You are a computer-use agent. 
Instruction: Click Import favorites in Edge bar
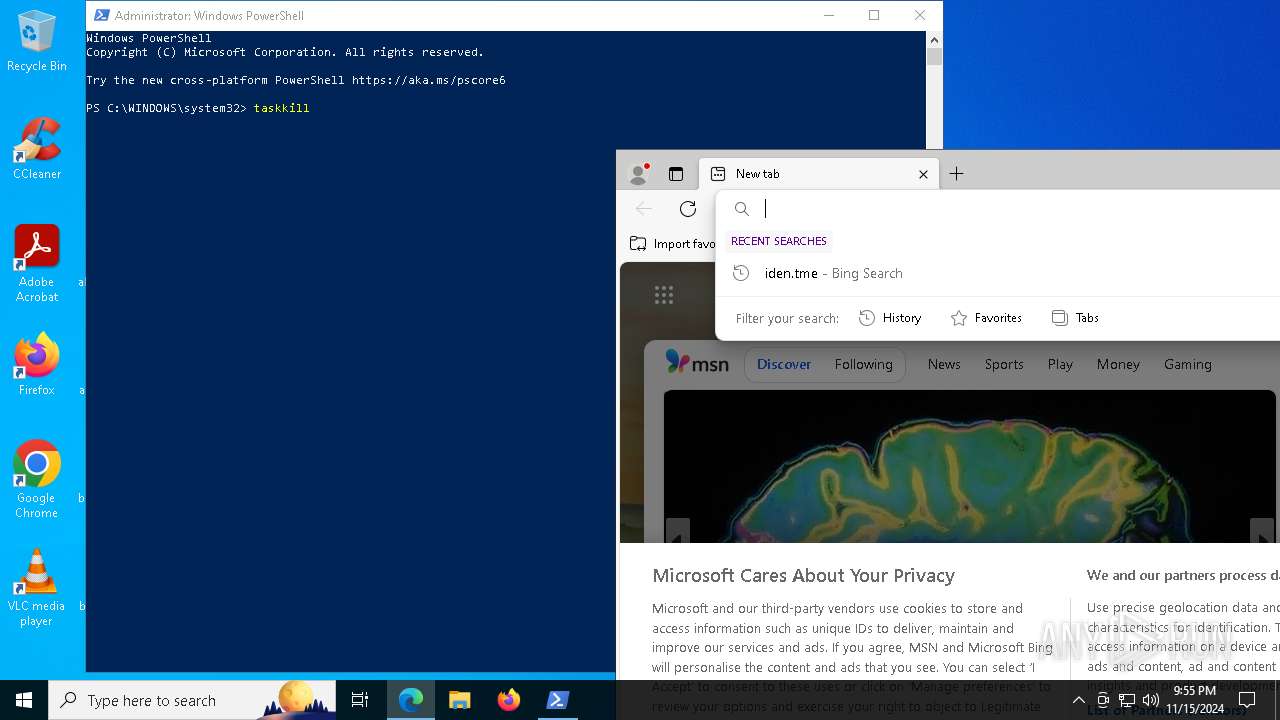[673, 243]
